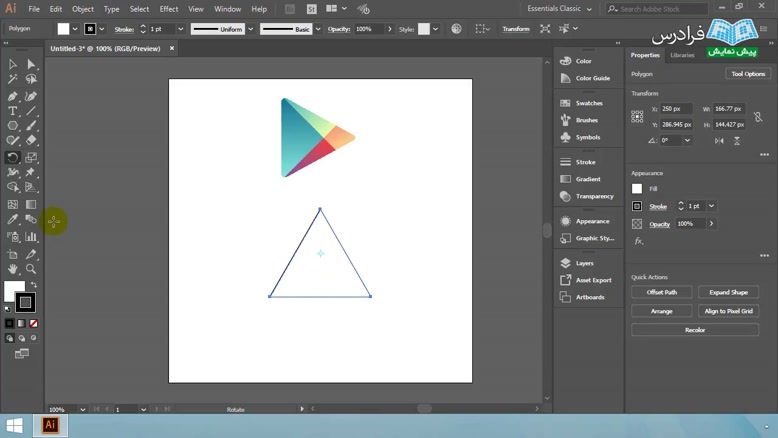Flip the shape horizontally

tap(719, 141)
